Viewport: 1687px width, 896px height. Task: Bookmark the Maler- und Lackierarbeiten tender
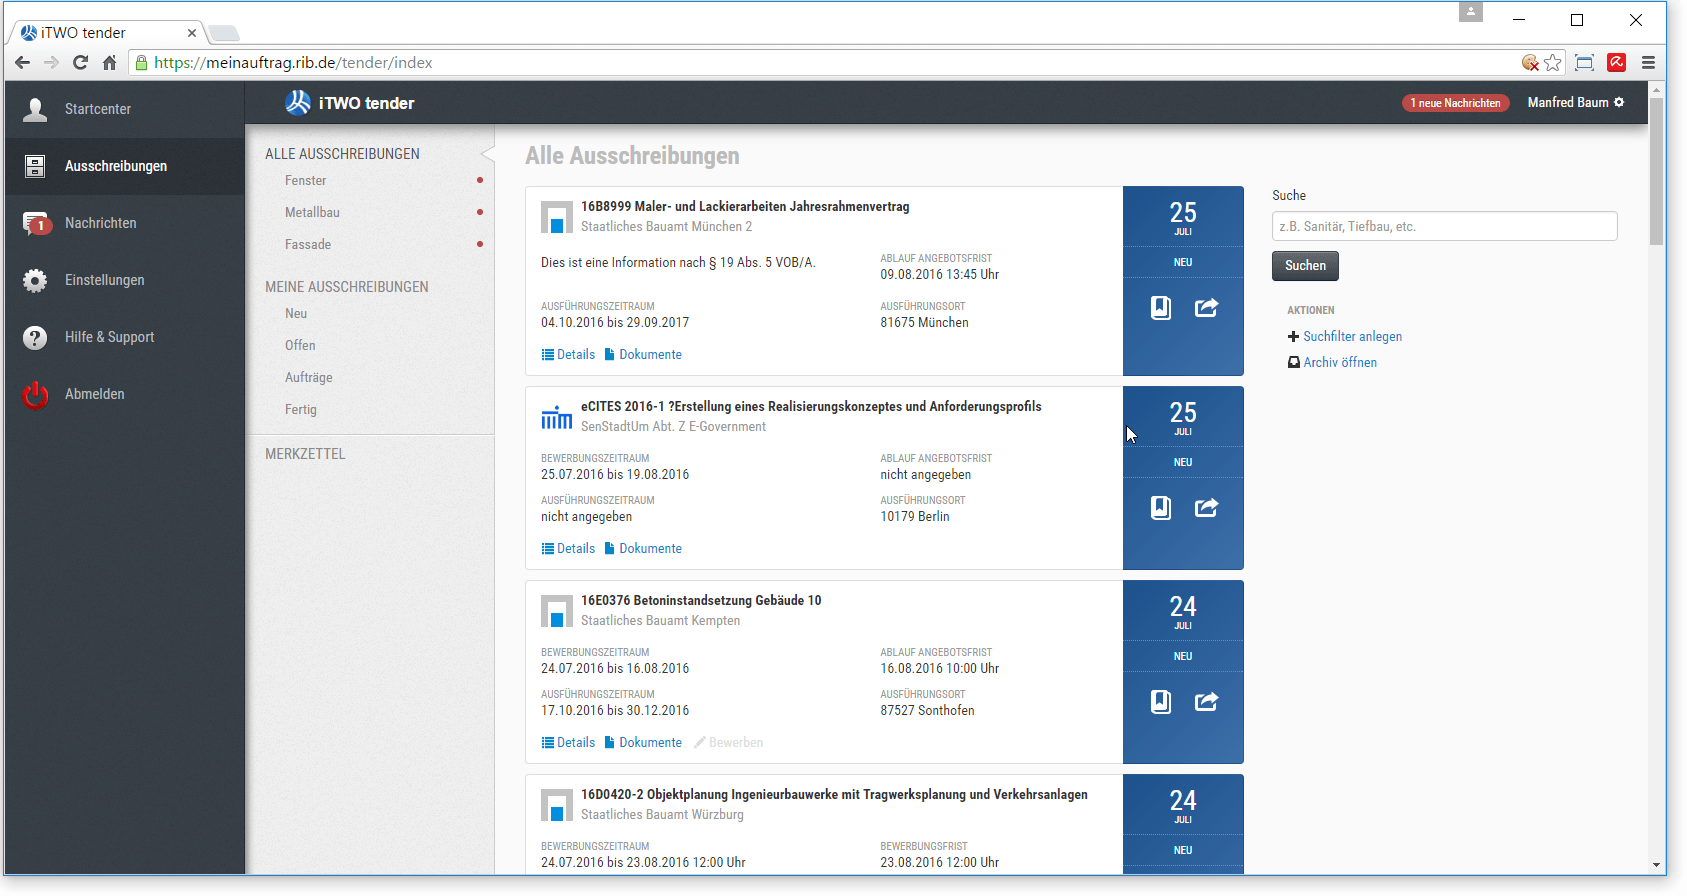(x=1160, y=308)
